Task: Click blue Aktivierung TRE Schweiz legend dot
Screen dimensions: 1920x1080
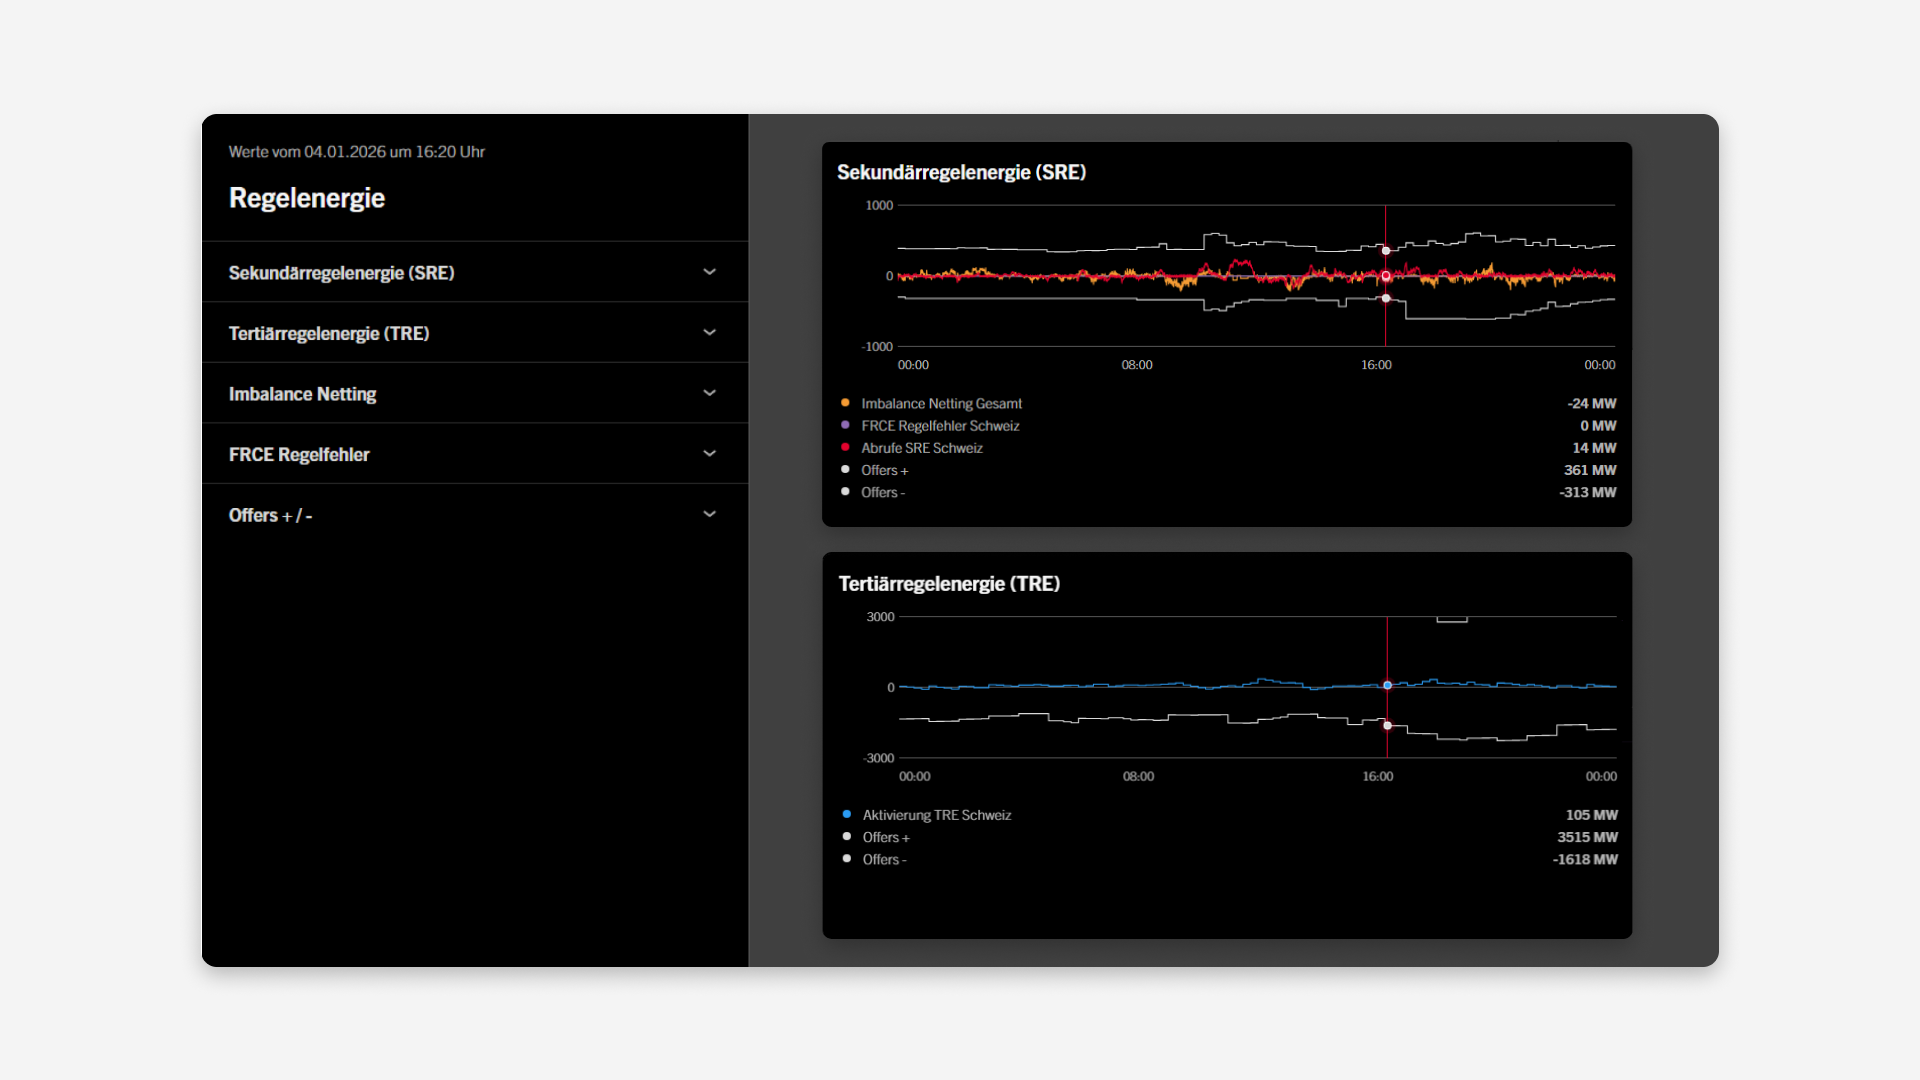Action: click(847, 814)
